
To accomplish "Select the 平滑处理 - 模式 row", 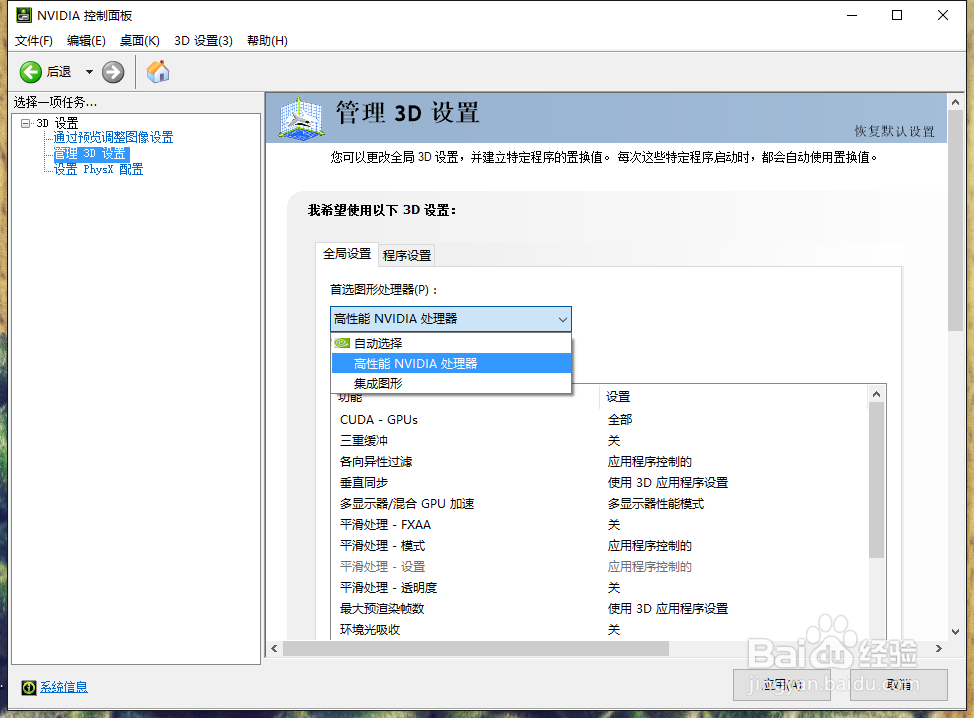I will (600, 546).
